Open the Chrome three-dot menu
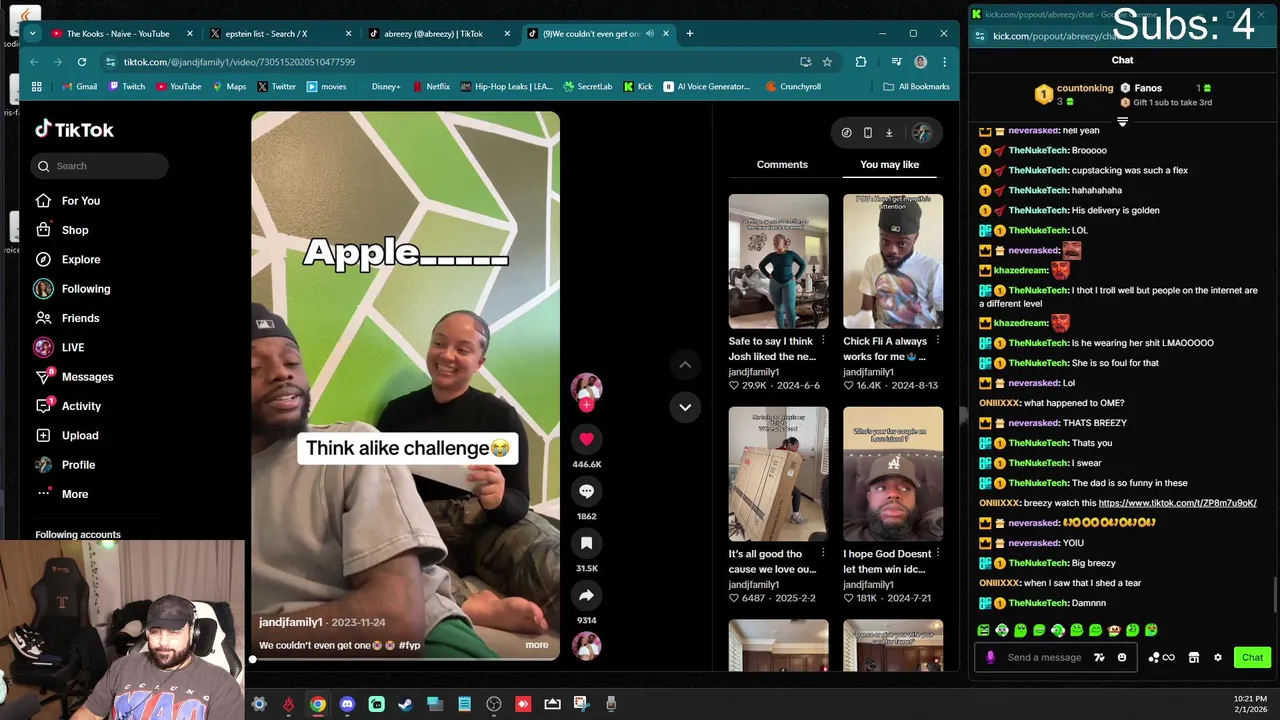 (944, 62)
